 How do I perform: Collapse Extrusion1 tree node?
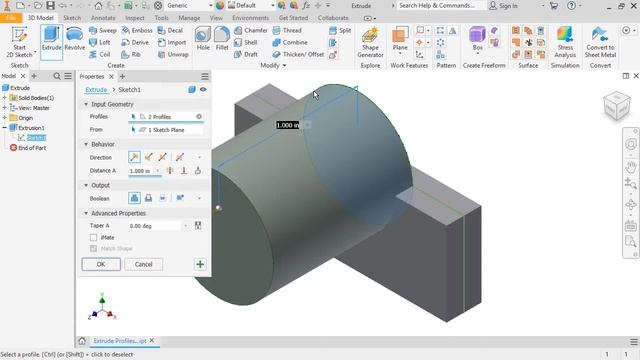pos(4,128)
